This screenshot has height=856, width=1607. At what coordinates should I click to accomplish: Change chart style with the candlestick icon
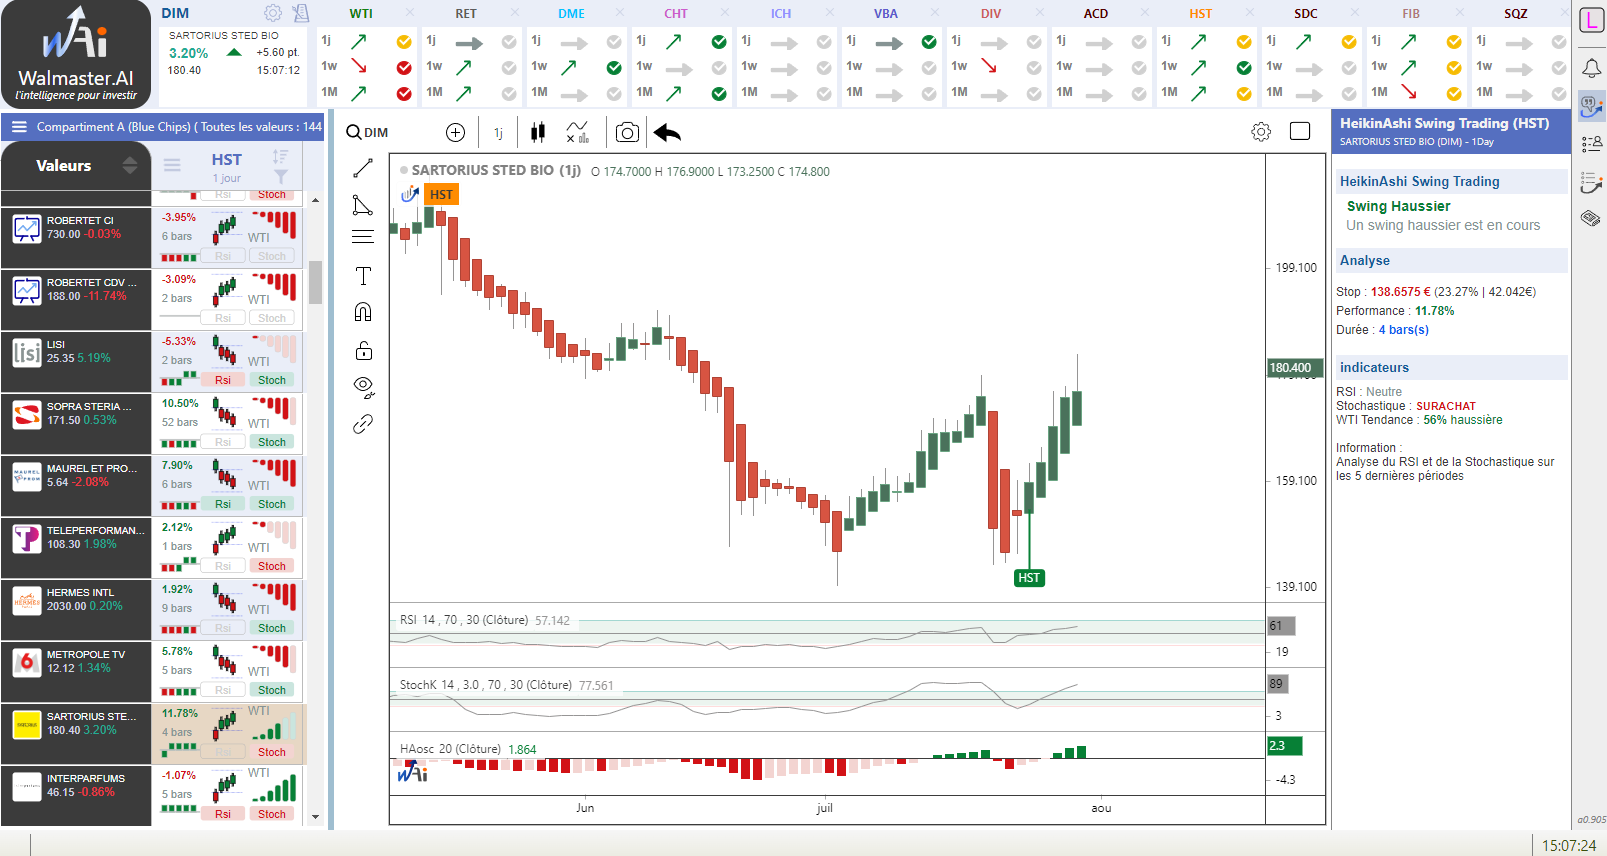coord(538,133)
